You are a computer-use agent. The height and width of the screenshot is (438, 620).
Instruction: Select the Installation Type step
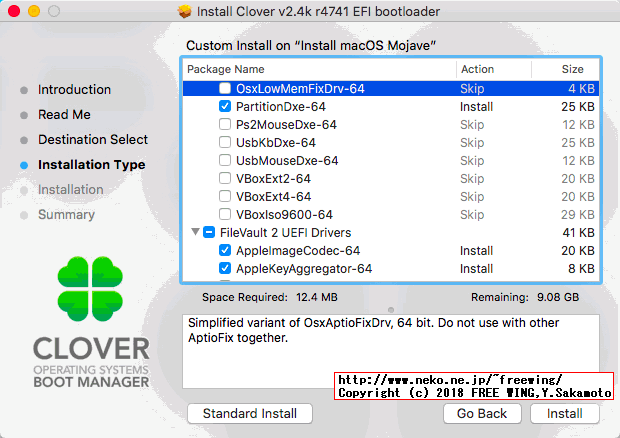tap(92, 165)
